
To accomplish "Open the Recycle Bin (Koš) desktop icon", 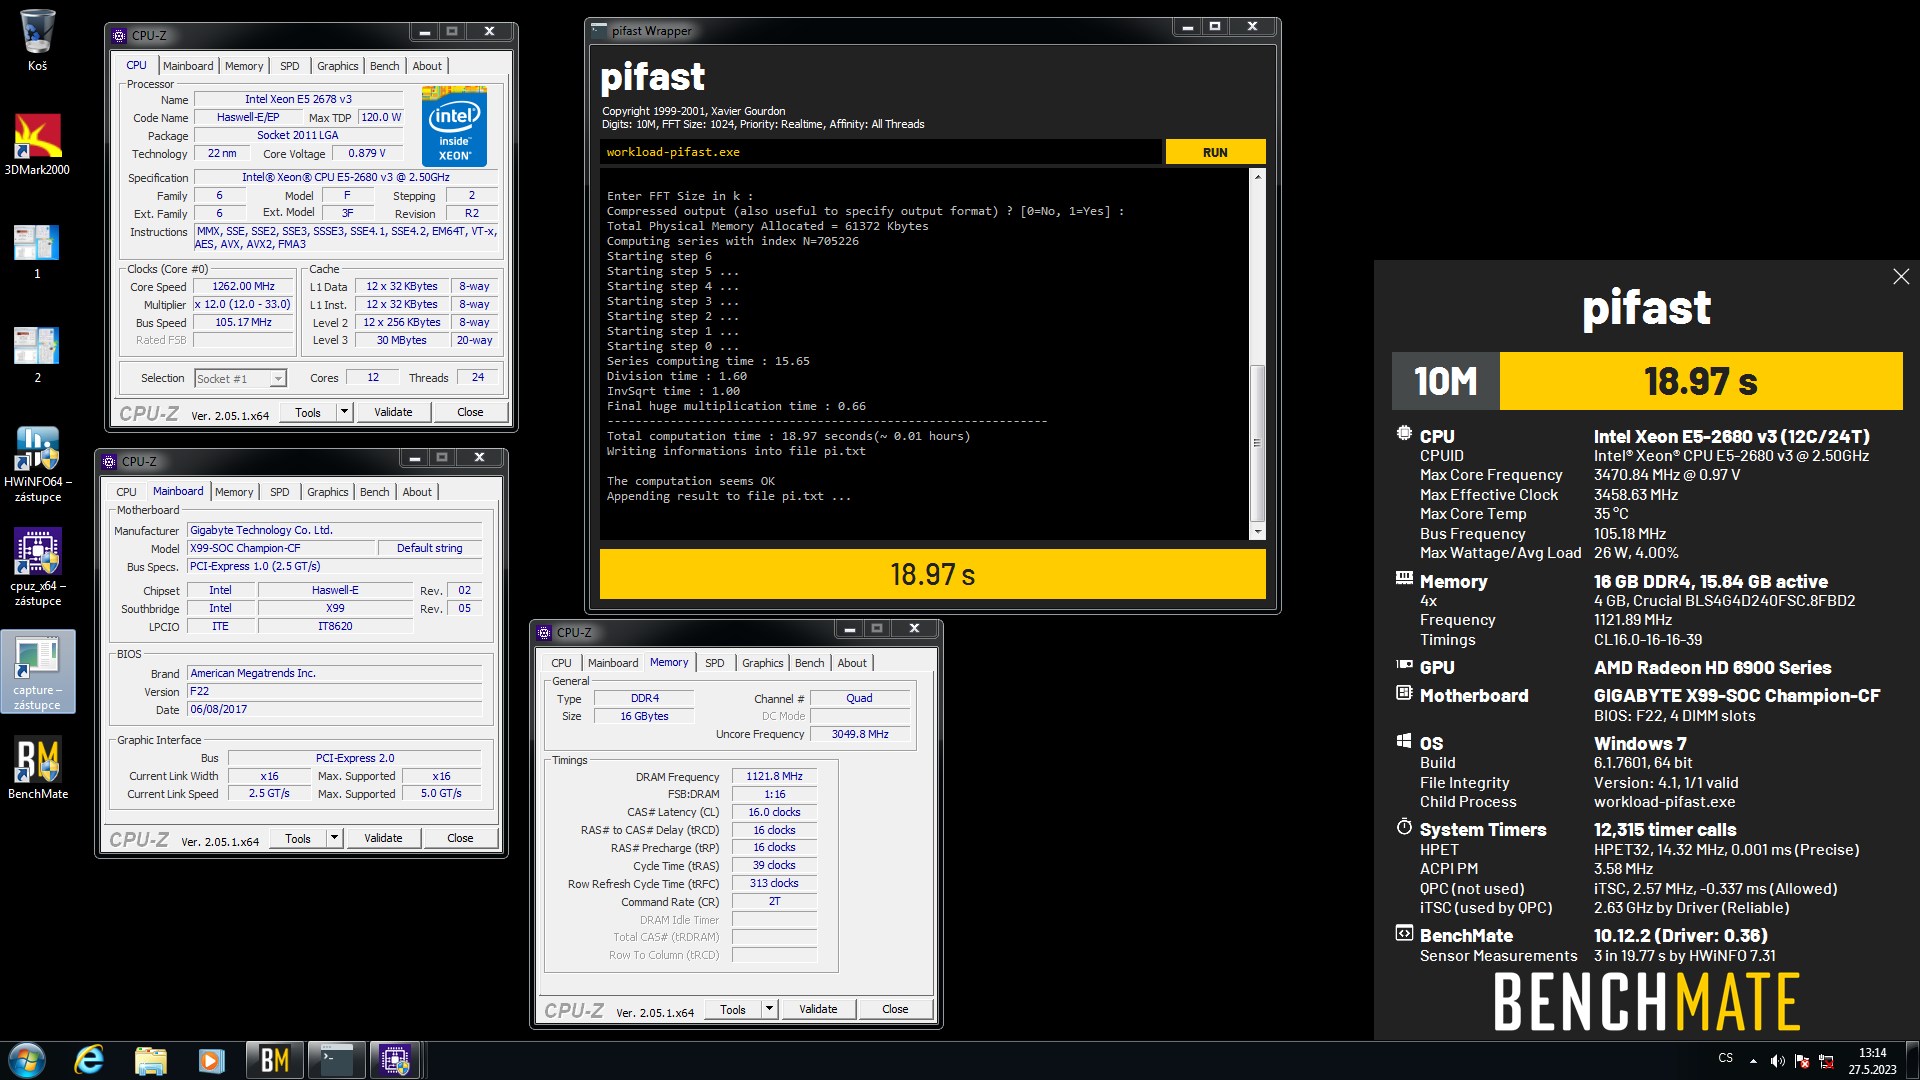I will click(x=37, y=40).
